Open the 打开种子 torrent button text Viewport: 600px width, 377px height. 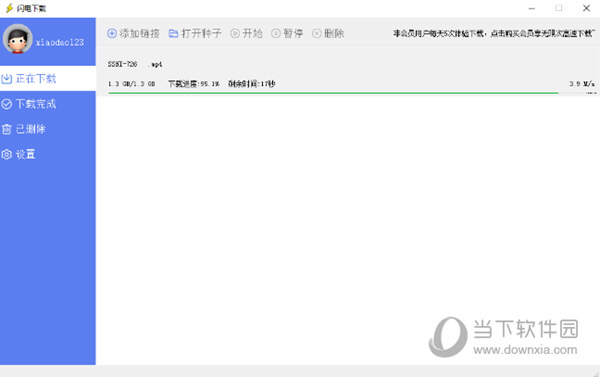point(201,33)
